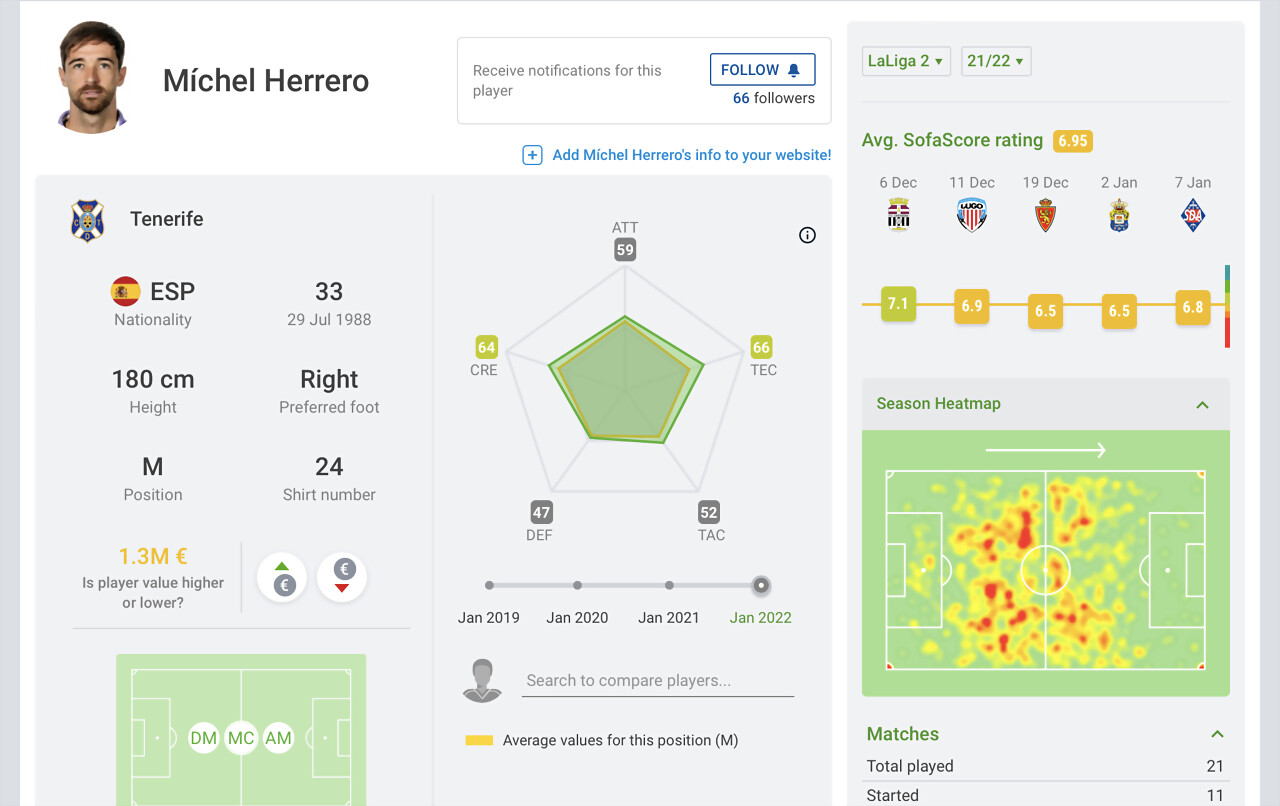
Task: Vote player value higher with green arrow
Action: pyautogui.click(x=284, y=578)
